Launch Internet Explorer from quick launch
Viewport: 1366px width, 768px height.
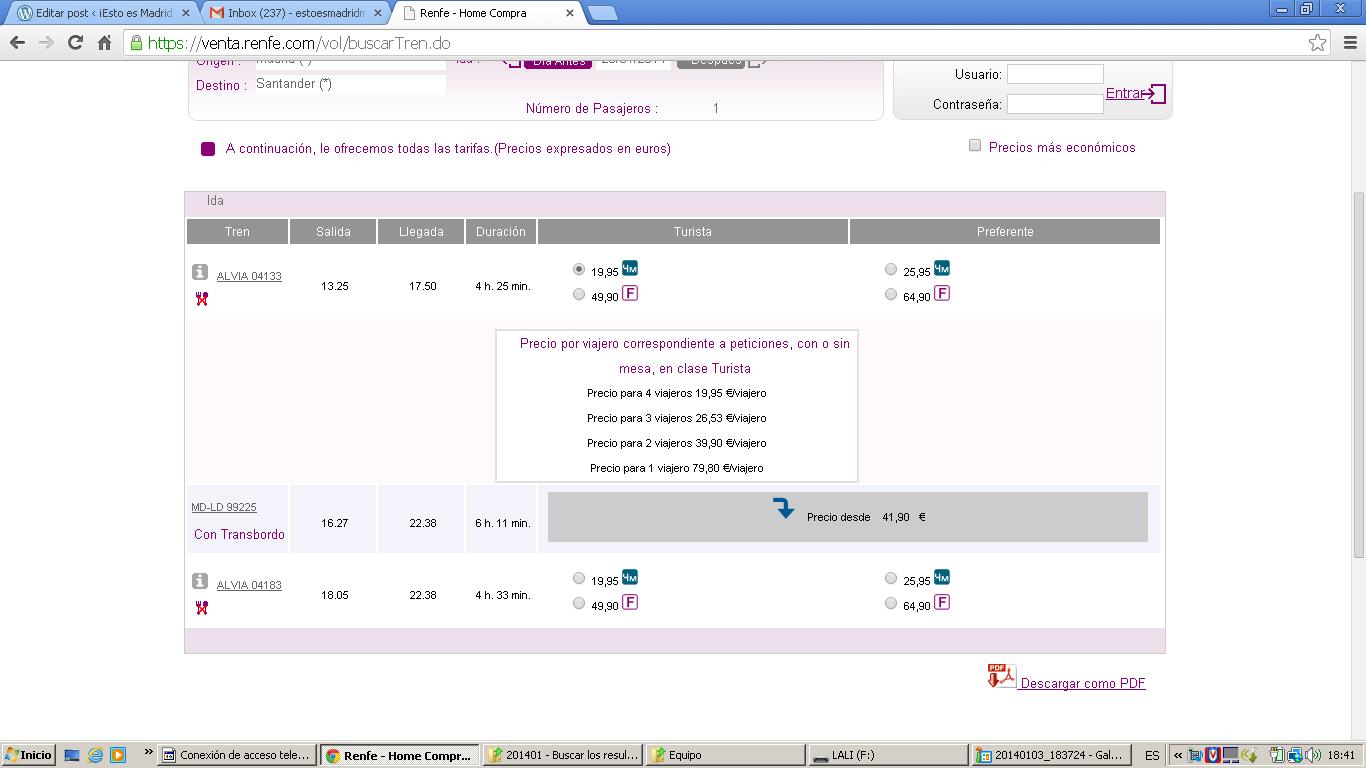[95, 755]
